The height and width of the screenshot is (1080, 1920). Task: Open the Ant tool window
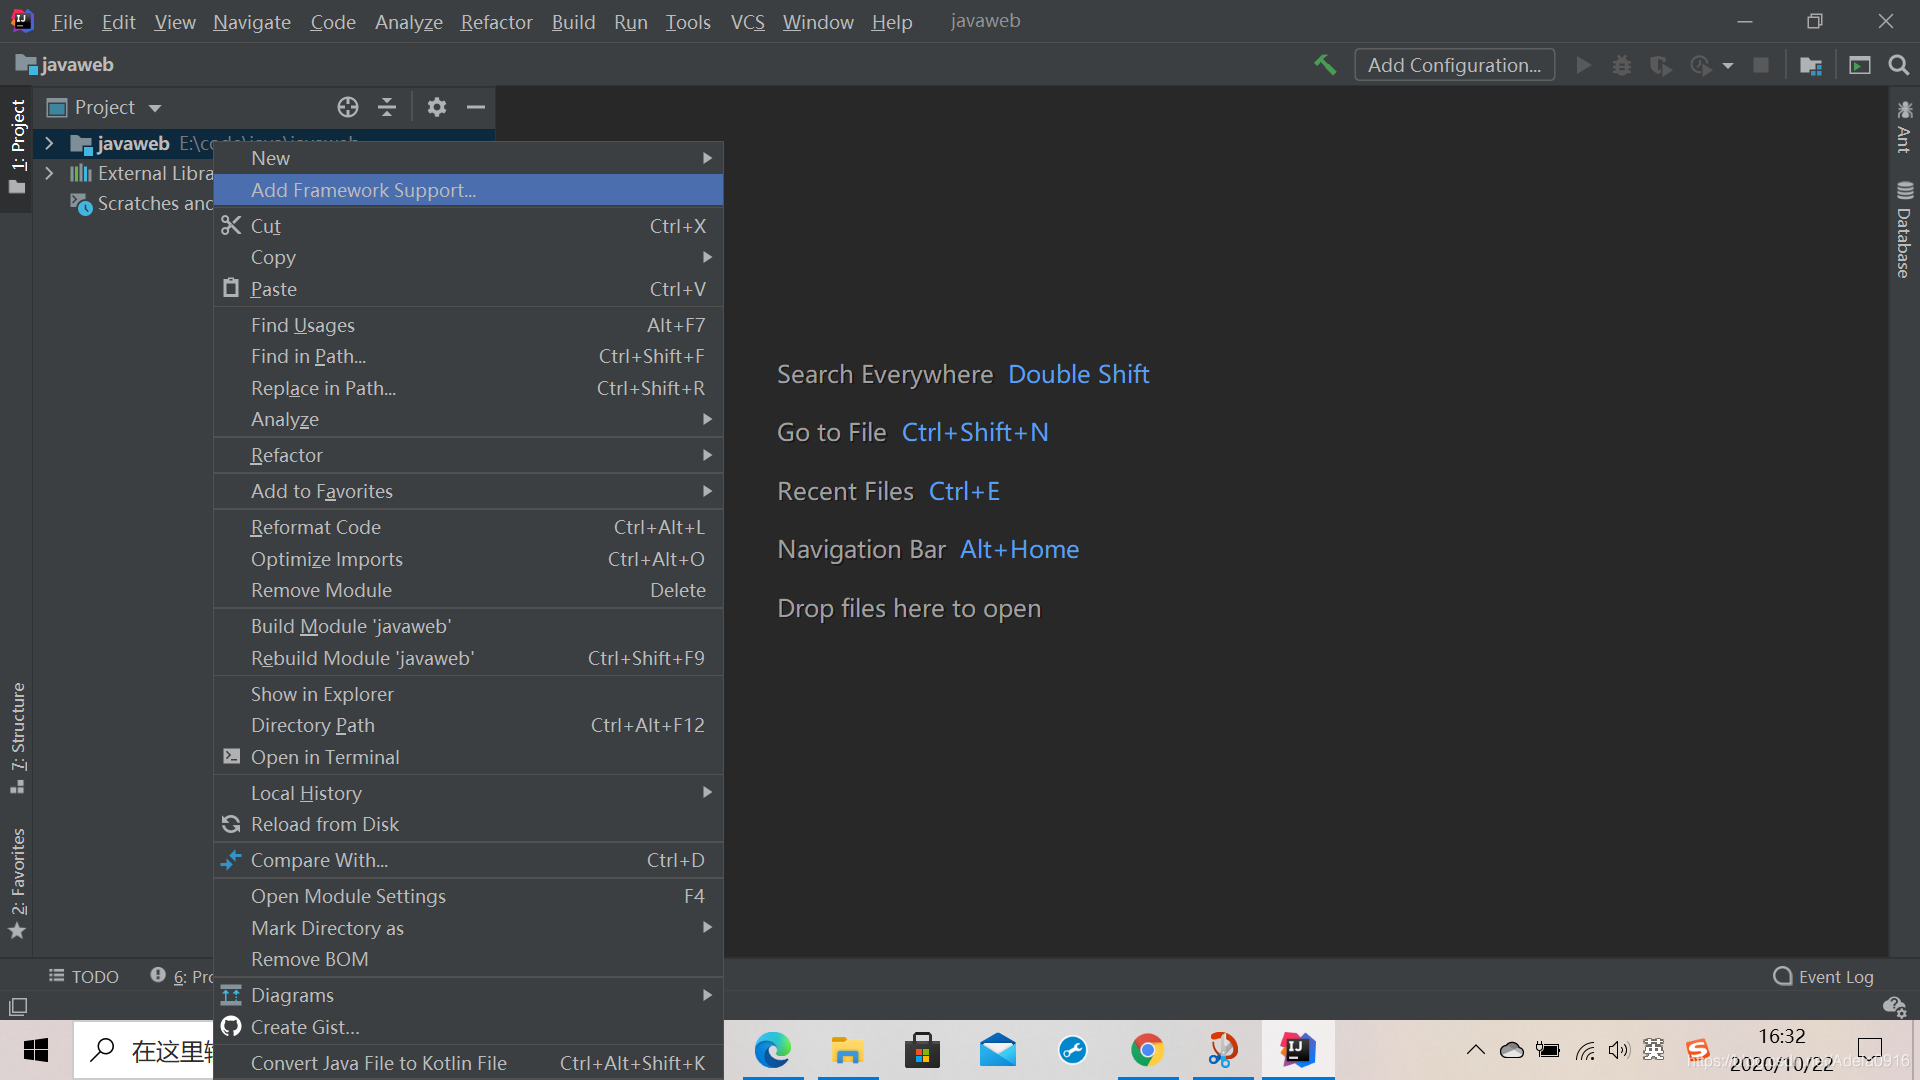(1904, 127)
